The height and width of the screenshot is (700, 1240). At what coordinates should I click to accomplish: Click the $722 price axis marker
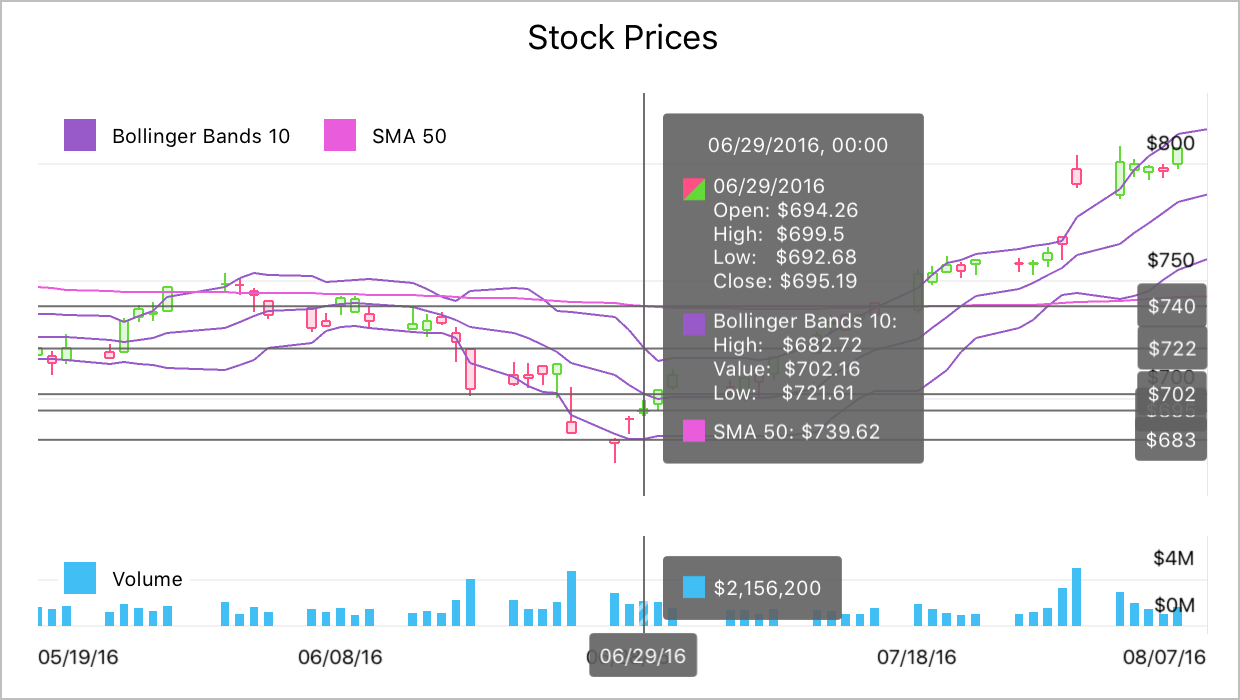[1171, 349]
